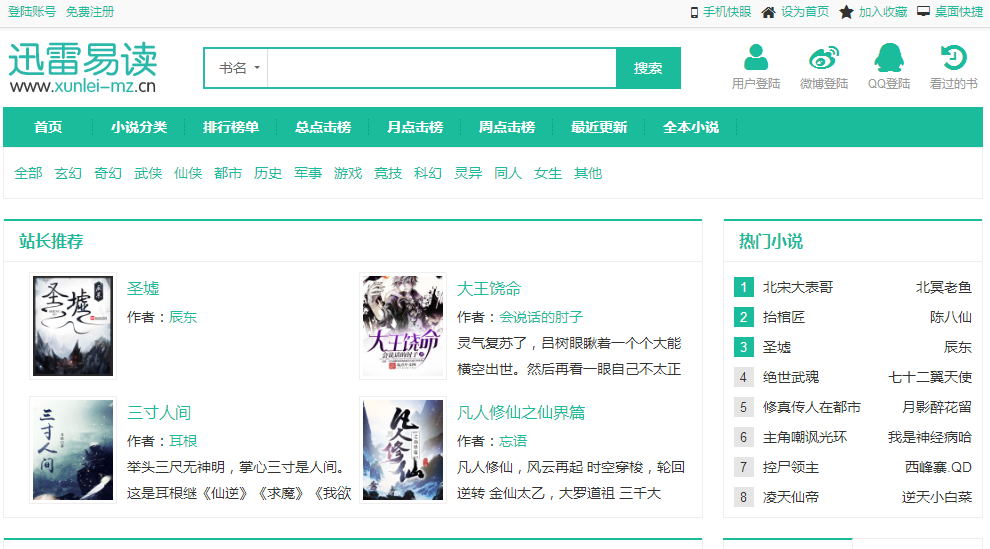The width and height of the screenshot is (990, 549).
Task: Select the 女生 category link
Action: pos(548,173)
